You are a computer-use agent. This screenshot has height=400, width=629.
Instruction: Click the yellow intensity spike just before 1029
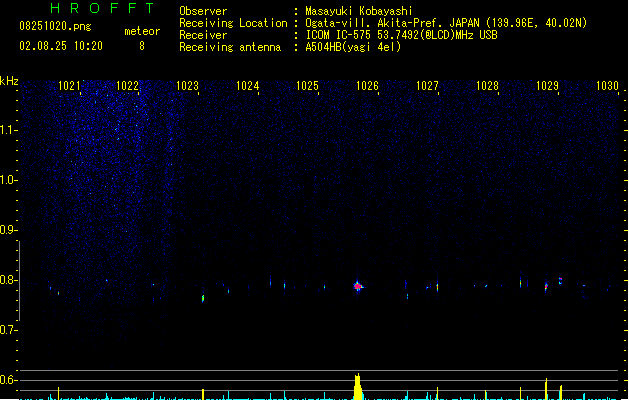(x=546, y=389)
